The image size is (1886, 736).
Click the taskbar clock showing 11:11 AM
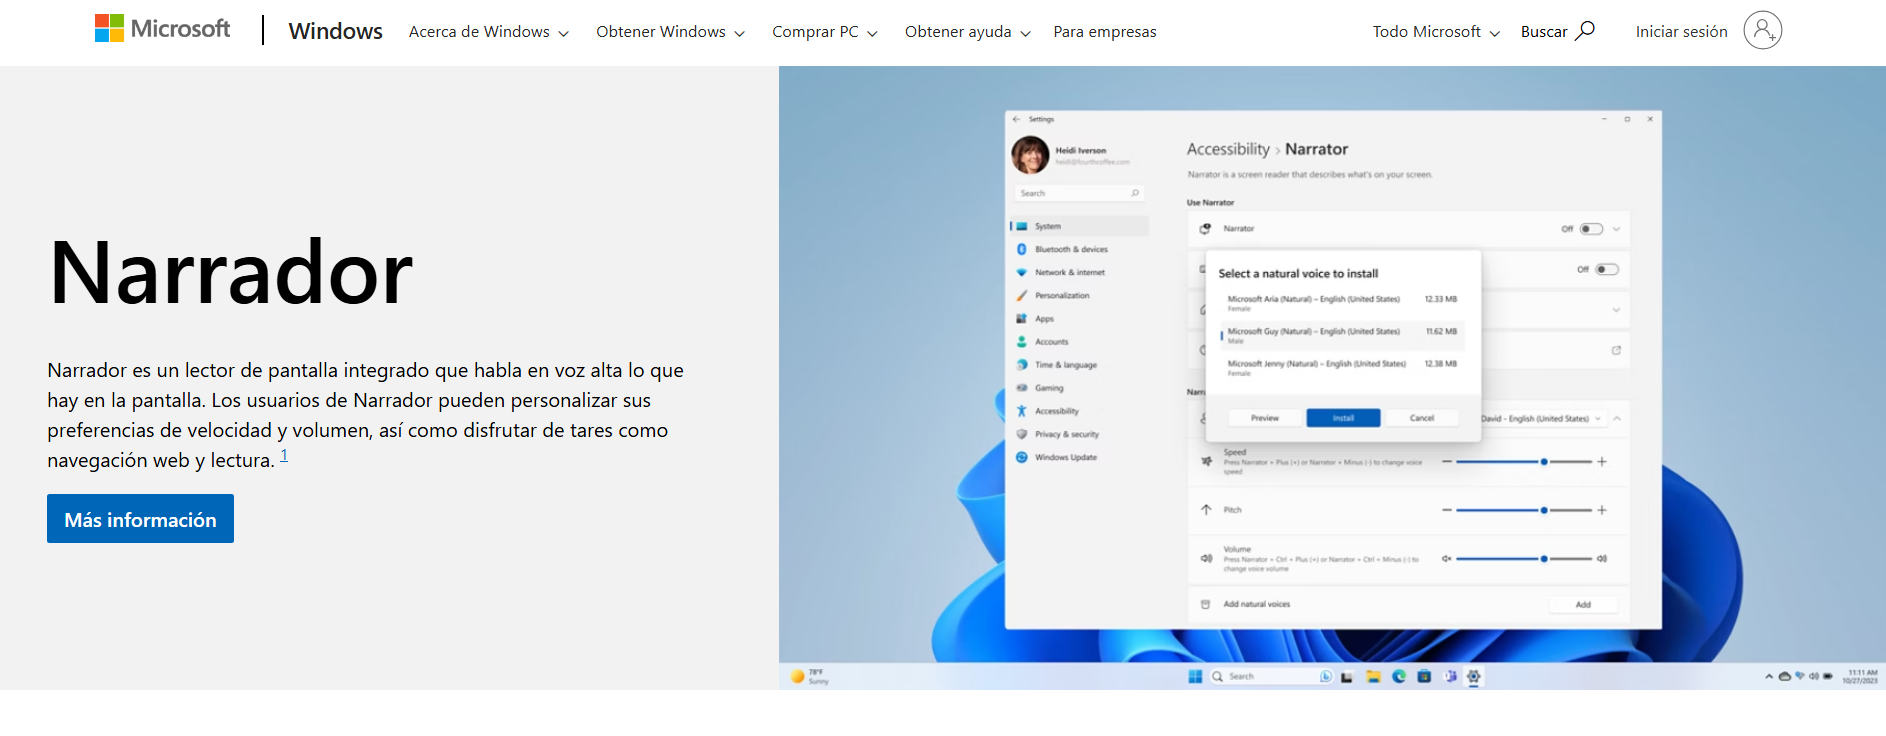1862,677
